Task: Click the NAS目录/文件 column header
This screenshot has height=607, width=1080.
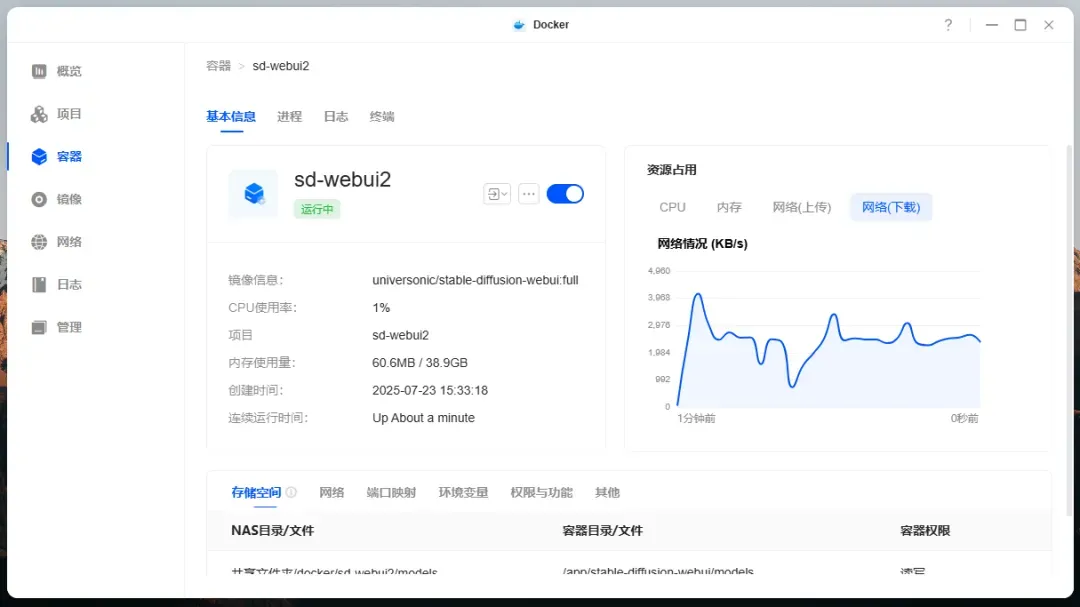Action: point(273,531)
